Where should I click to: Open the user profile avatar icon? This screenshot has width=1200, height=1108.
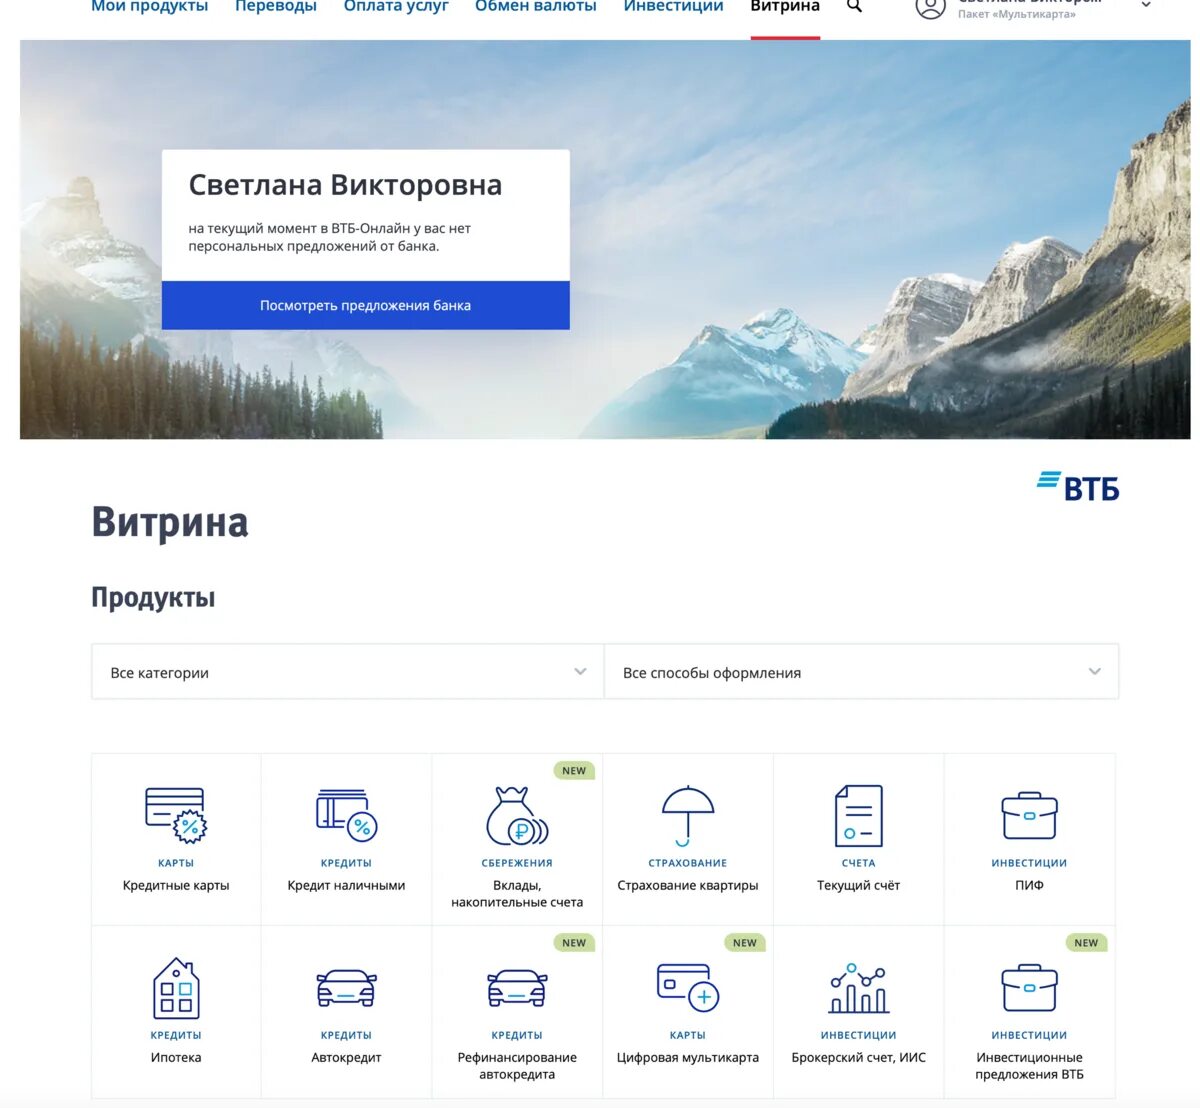(x=930, y=7)
